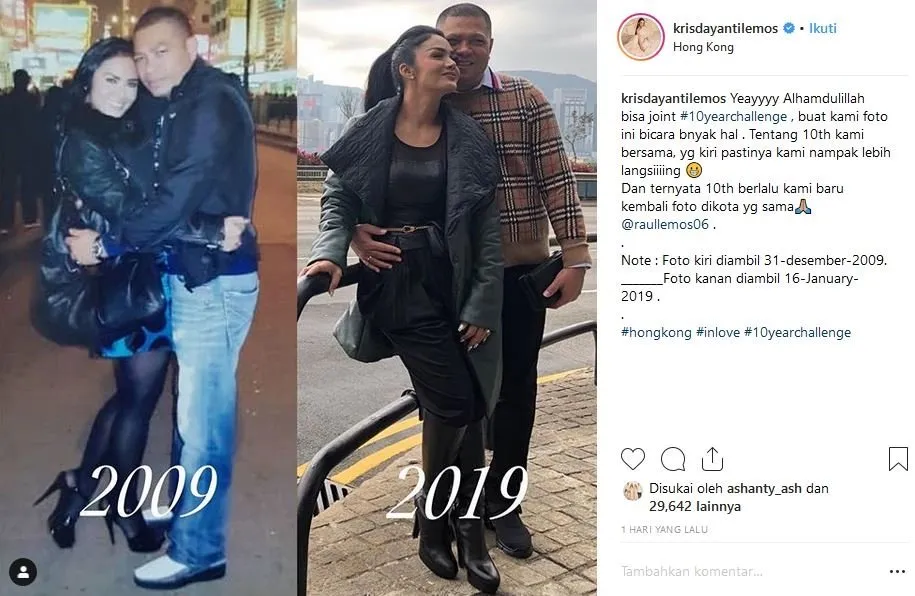Open the #hongkong hashtag
The height and width of the screenshot is (596, 915).
(656, 333)
